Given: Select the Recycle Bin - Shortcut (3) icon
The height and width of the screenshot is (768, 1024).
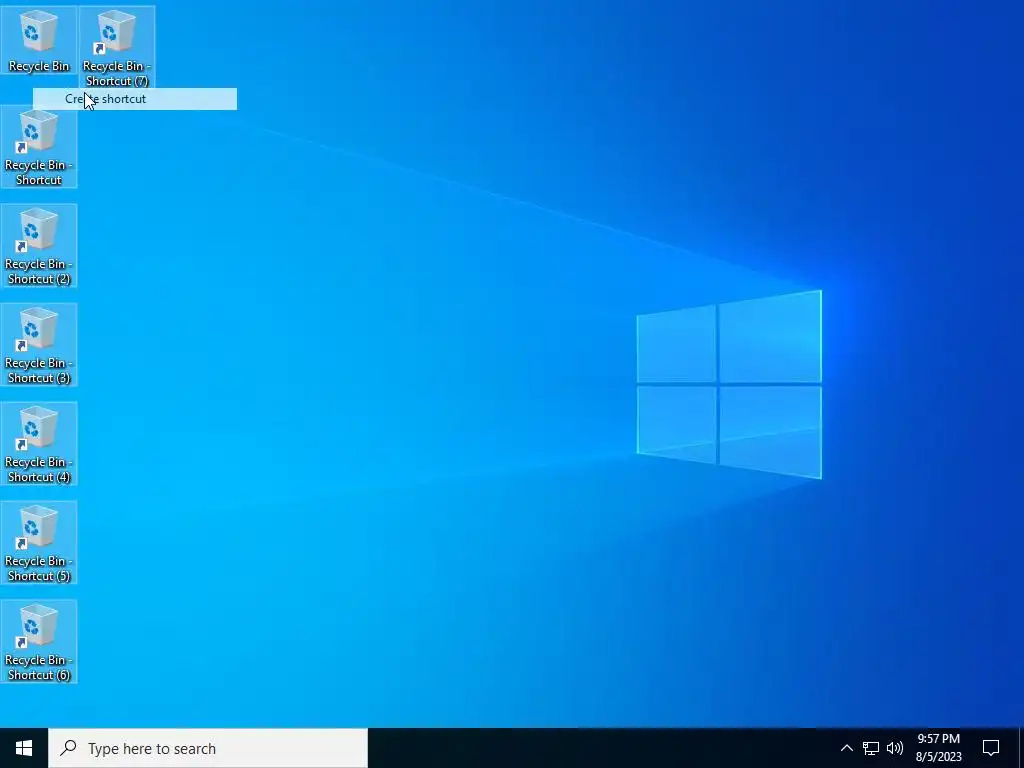Looking at the screenshot, I should 39,345.
